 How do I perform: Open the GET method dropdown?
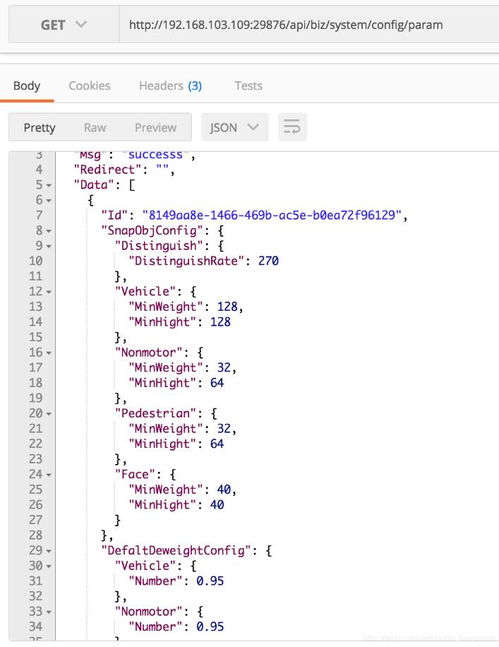pos(64,25)
